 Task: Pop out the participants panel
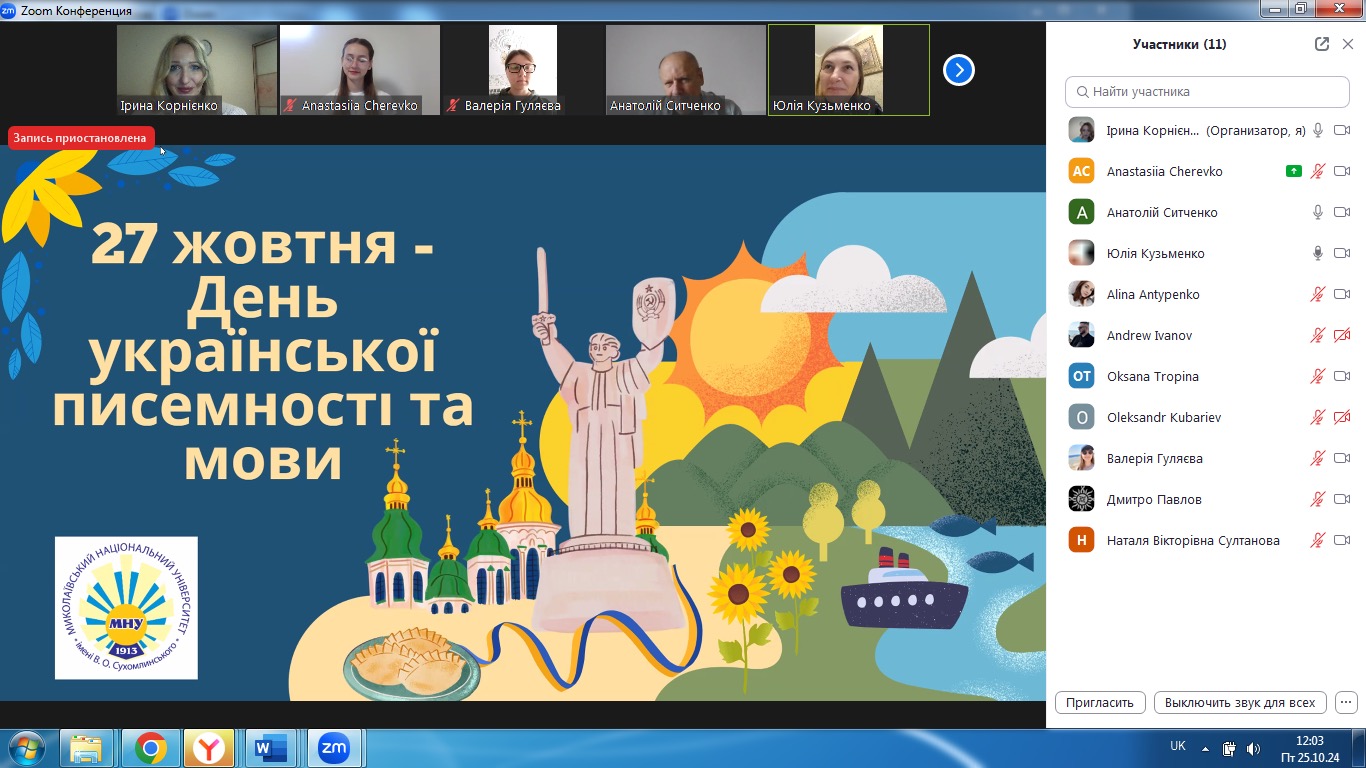(x=1322, y=44)
